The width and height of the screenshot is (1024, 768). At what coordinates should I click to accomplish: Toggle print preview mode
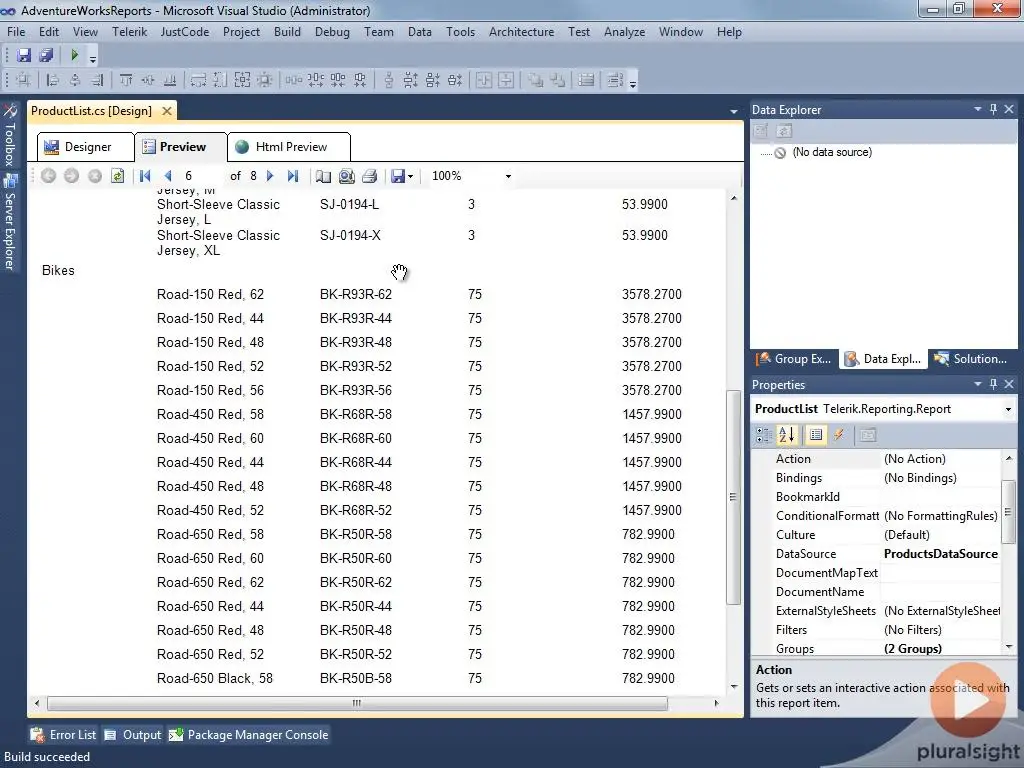click(x=347, y=176)
